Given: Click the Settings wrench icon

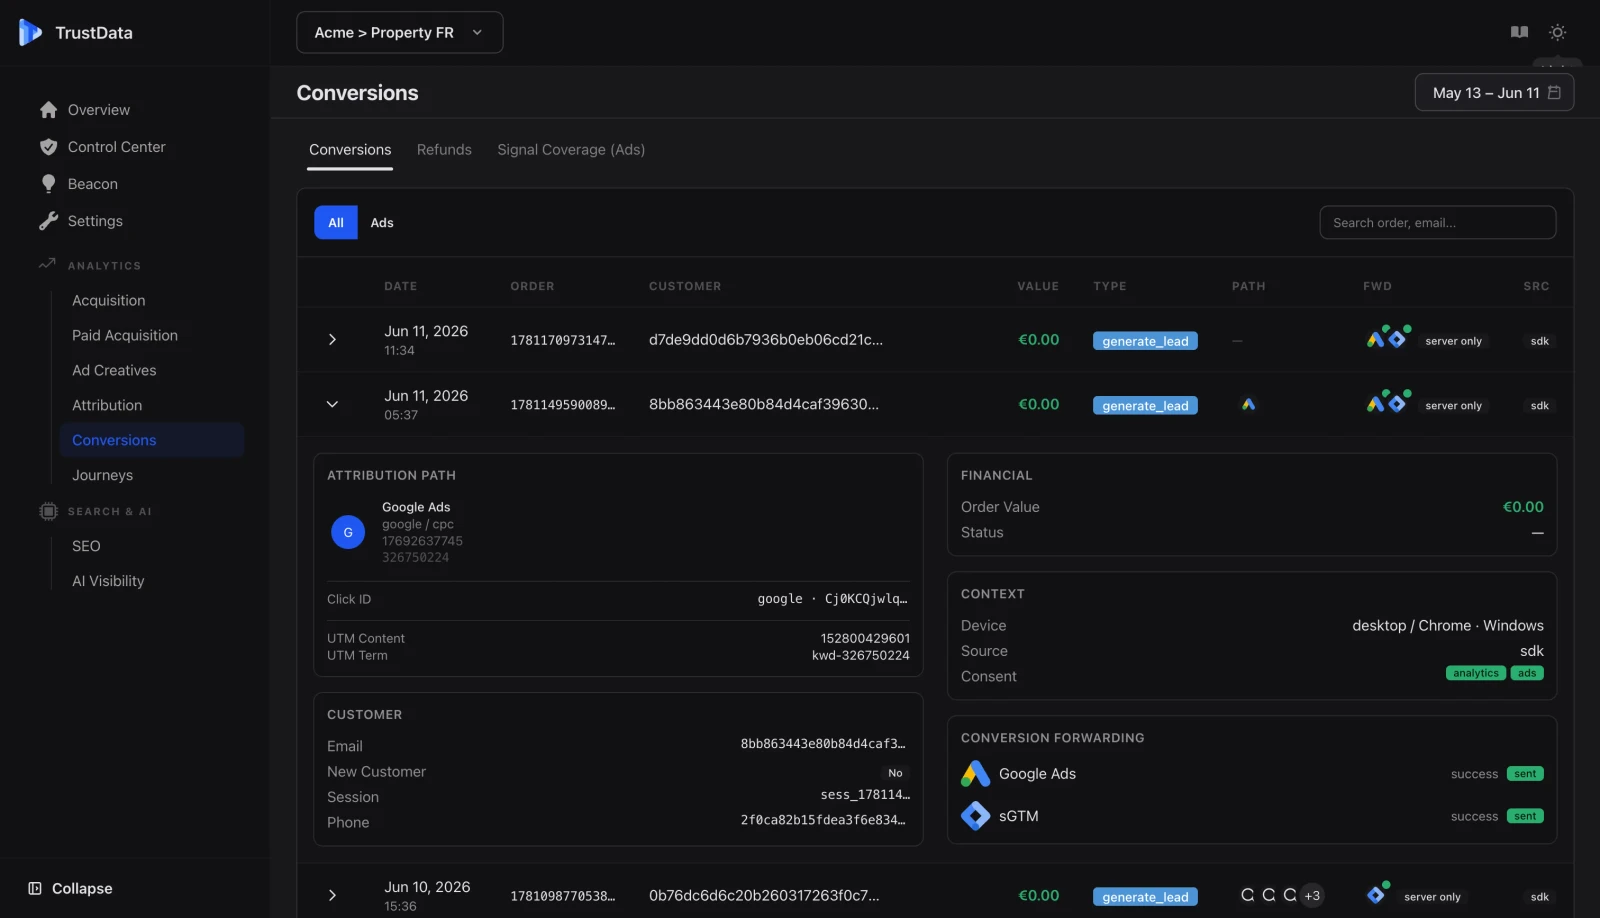Looking at the screenshot, I should click(48, 221).
